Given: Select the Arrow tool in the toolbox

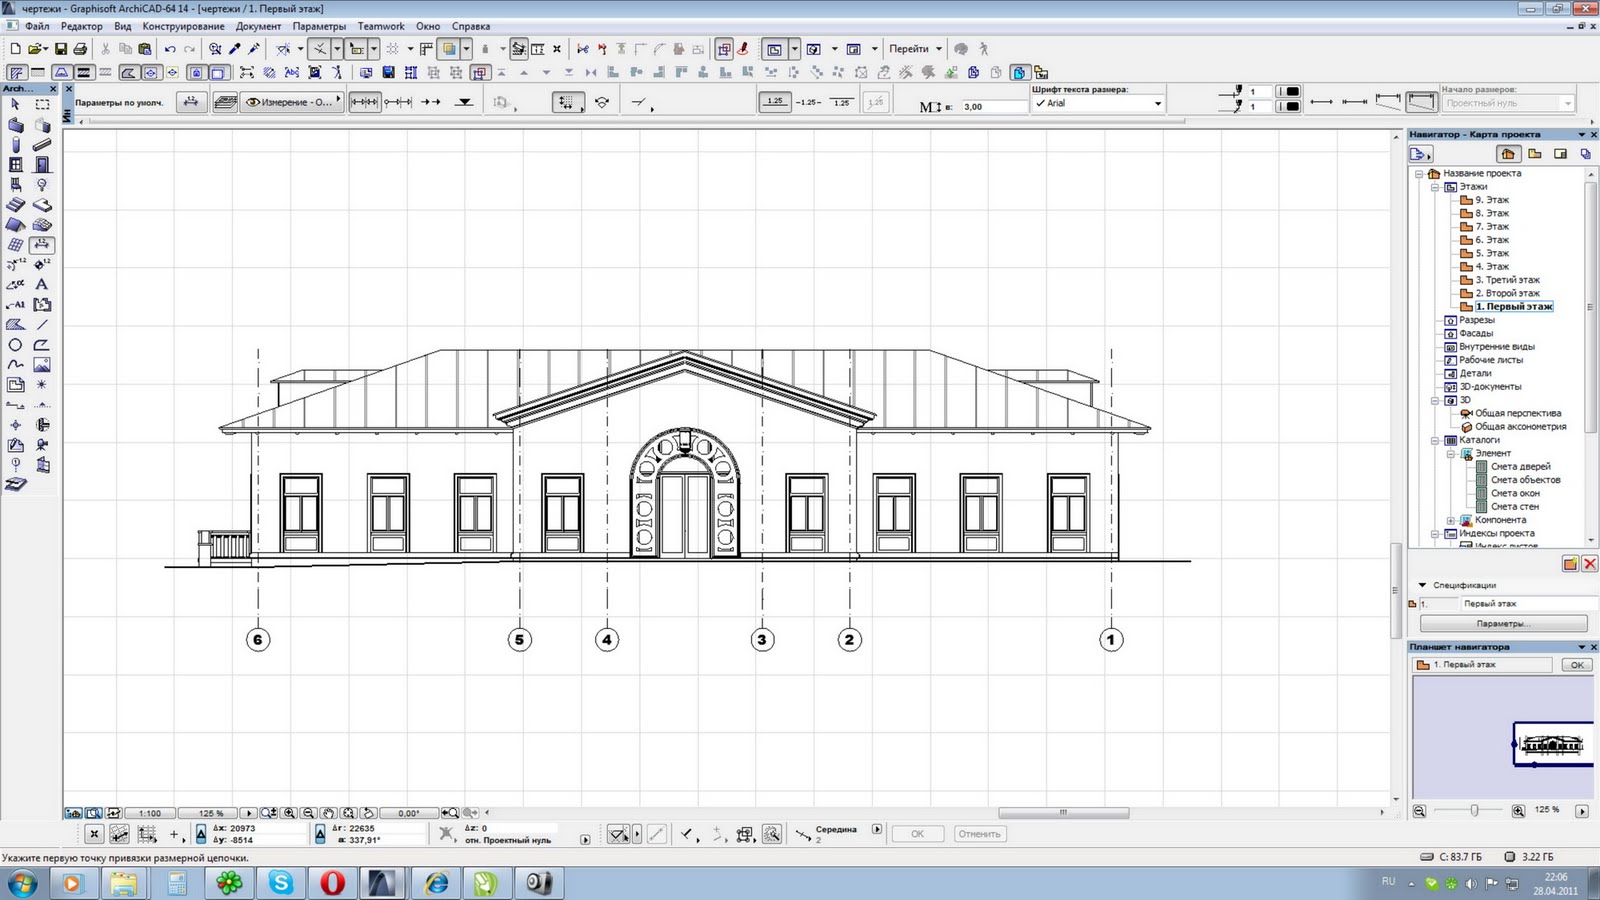Looking at the screenshot, I should (15, 104).
